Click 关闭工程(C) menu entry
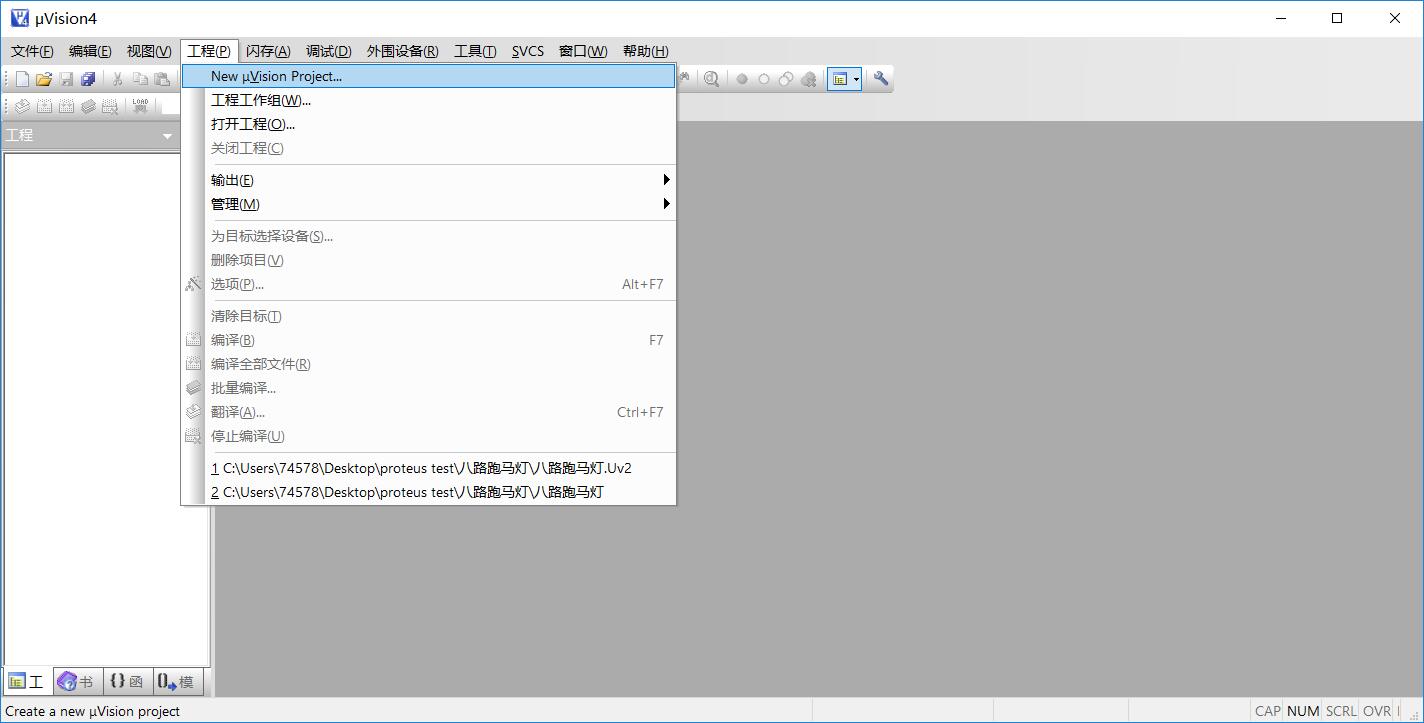Viewport: 1424px width, 723px height. click(428, 148)
